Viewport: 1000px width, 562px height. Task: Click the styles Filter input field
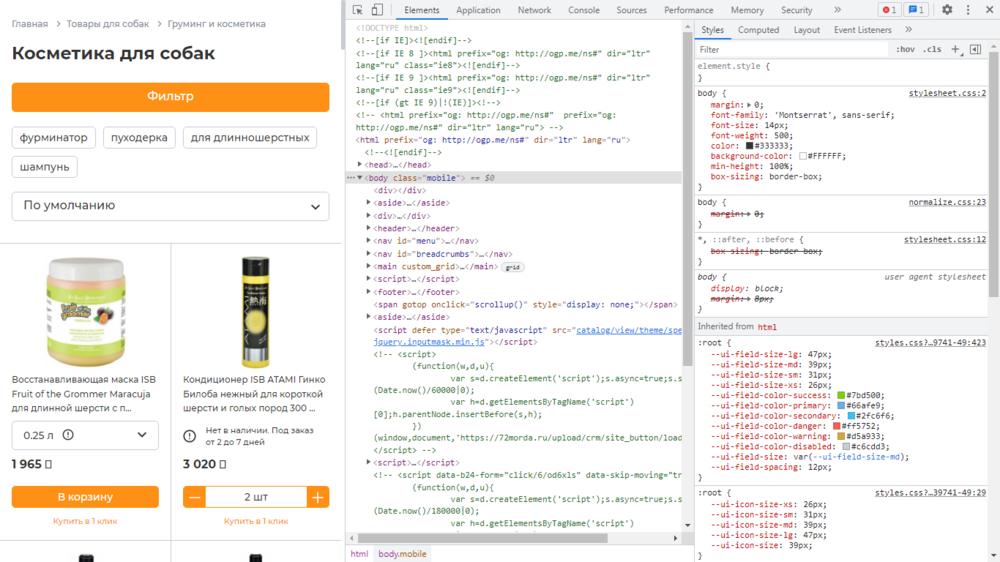point(791,50)
